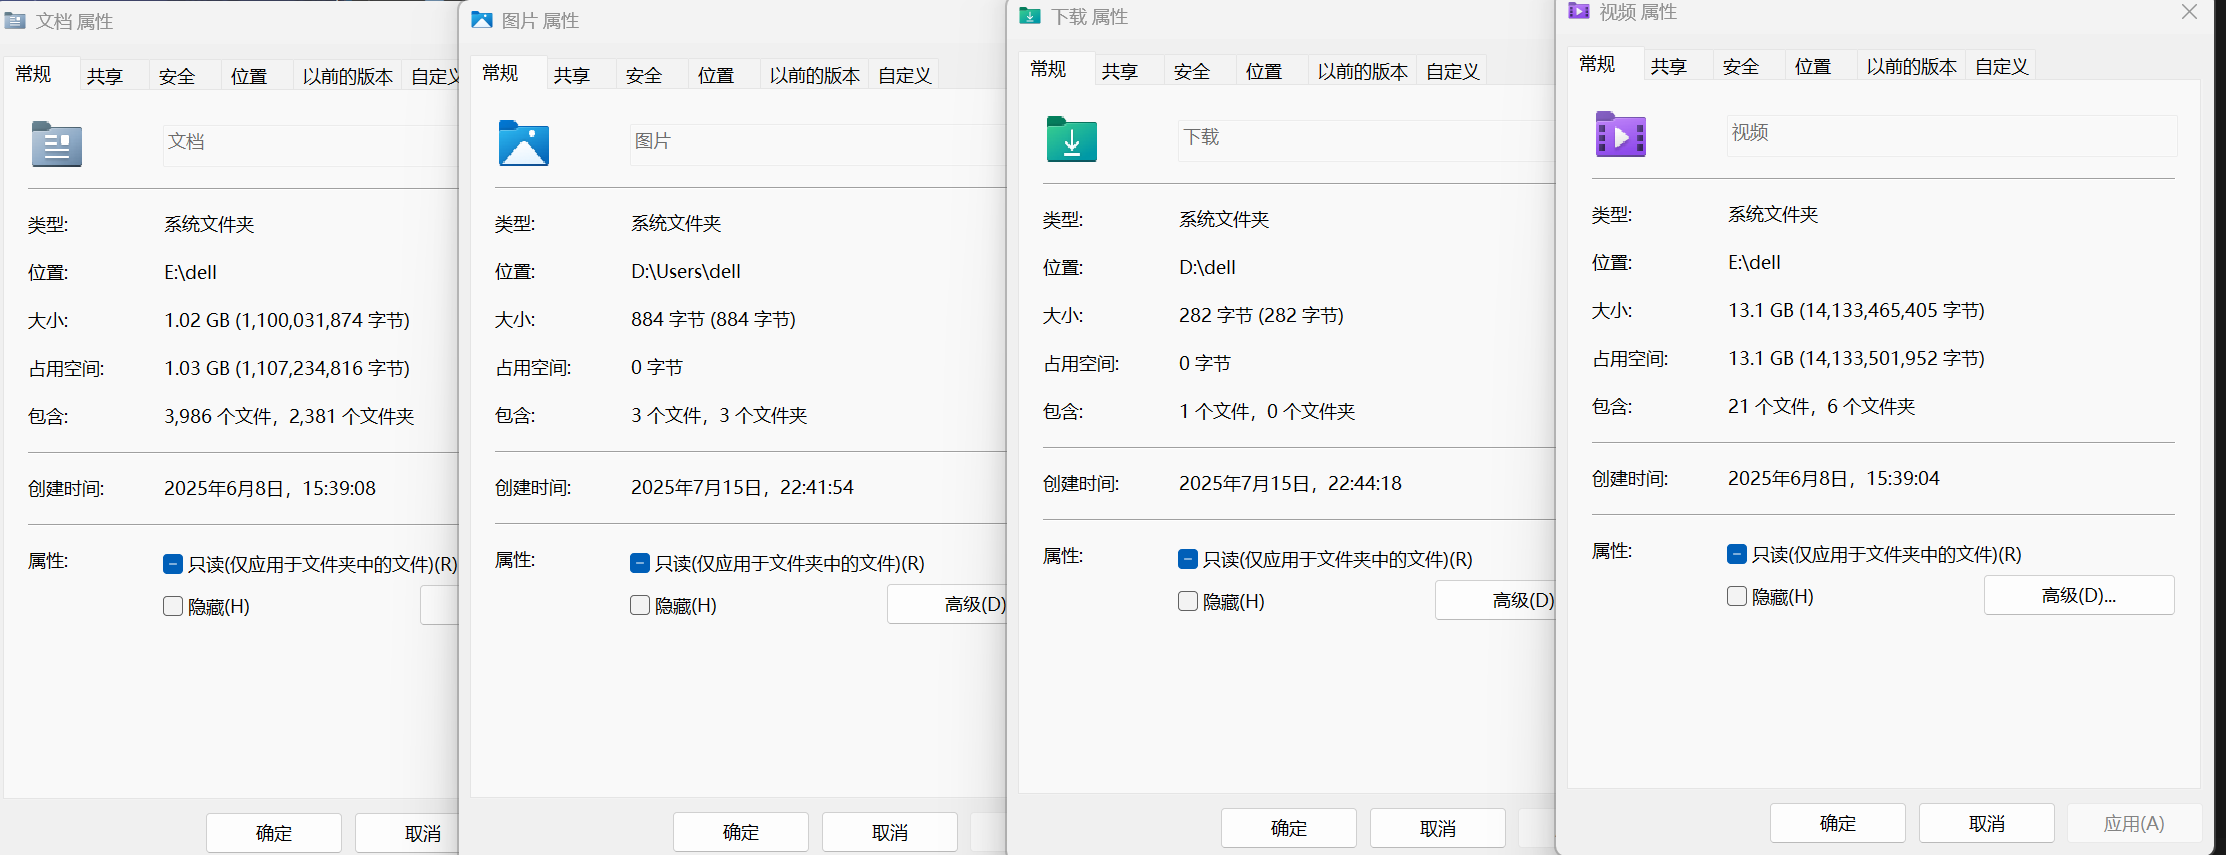
Task: Toggle 只读 checkbox in 图片 属性 window
Action: (x=639, y=563)
